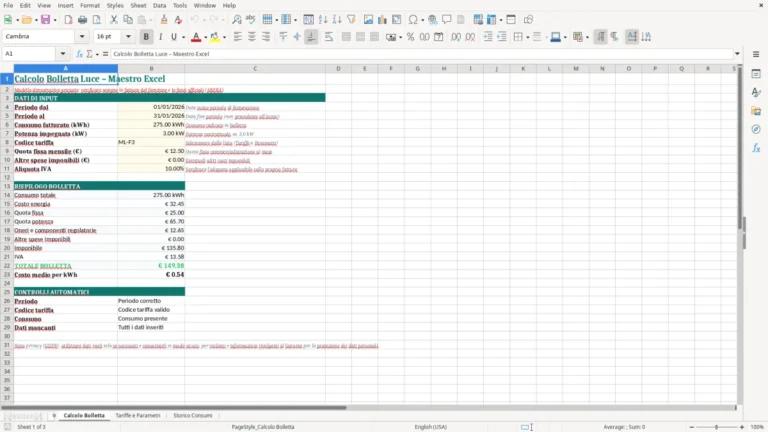Format the cell as percent
The image size is (768, 432).
pyautogui.click(x=410, y=37)
